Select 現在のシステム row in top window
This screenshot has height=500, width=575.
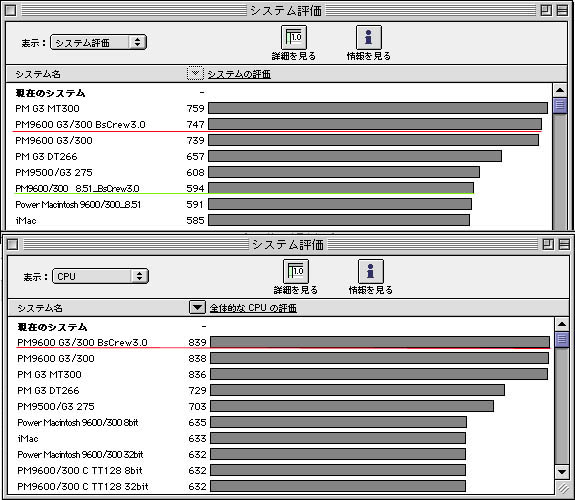[279, 93]
